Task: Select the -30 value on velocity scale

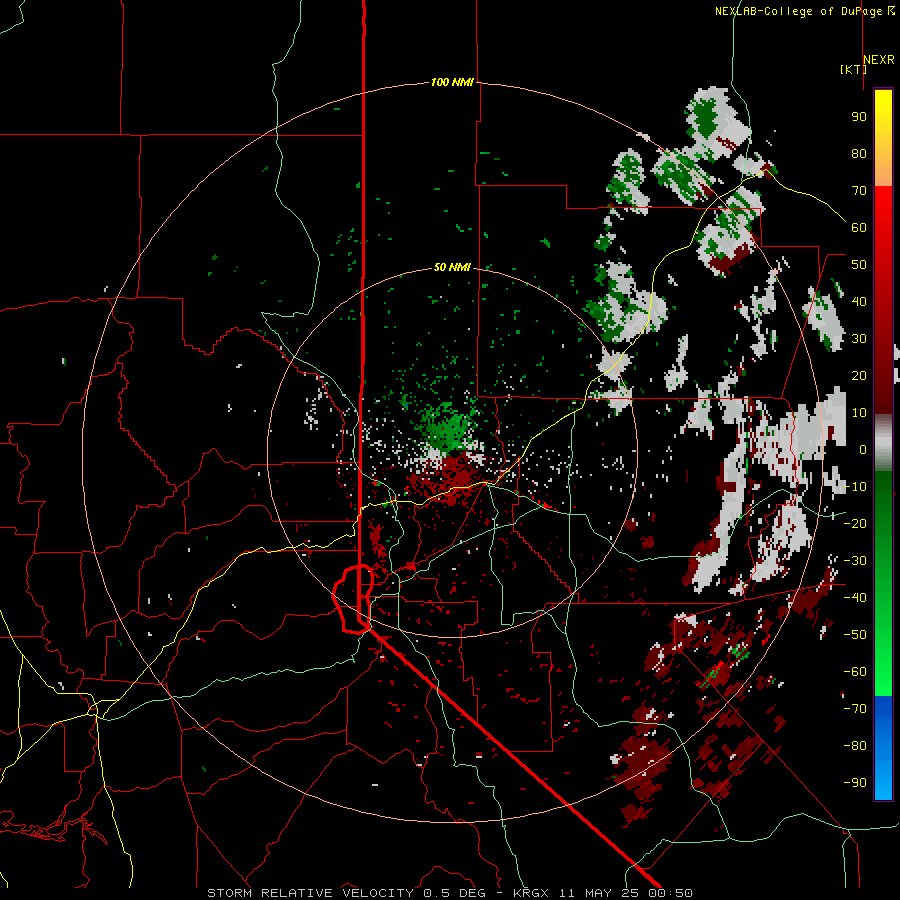Action: (x=855, y=561)
